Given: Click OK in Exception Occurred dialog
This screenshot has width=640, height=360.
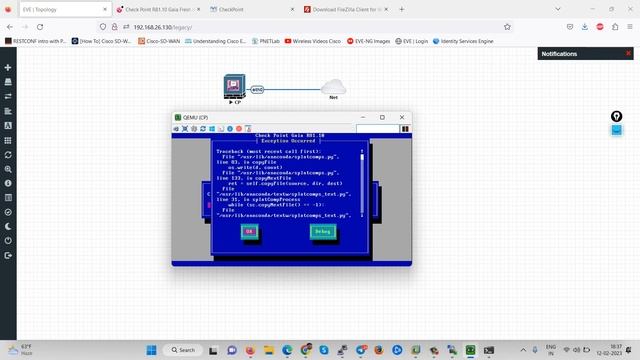Looking at the screenshot, I should coord(249,231).
